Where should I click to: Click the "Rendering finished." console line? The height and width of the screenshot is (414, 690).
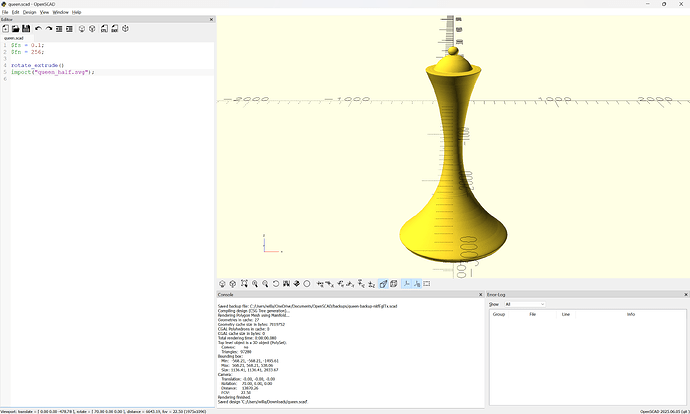pyautogui.click(x=234, y=397)
